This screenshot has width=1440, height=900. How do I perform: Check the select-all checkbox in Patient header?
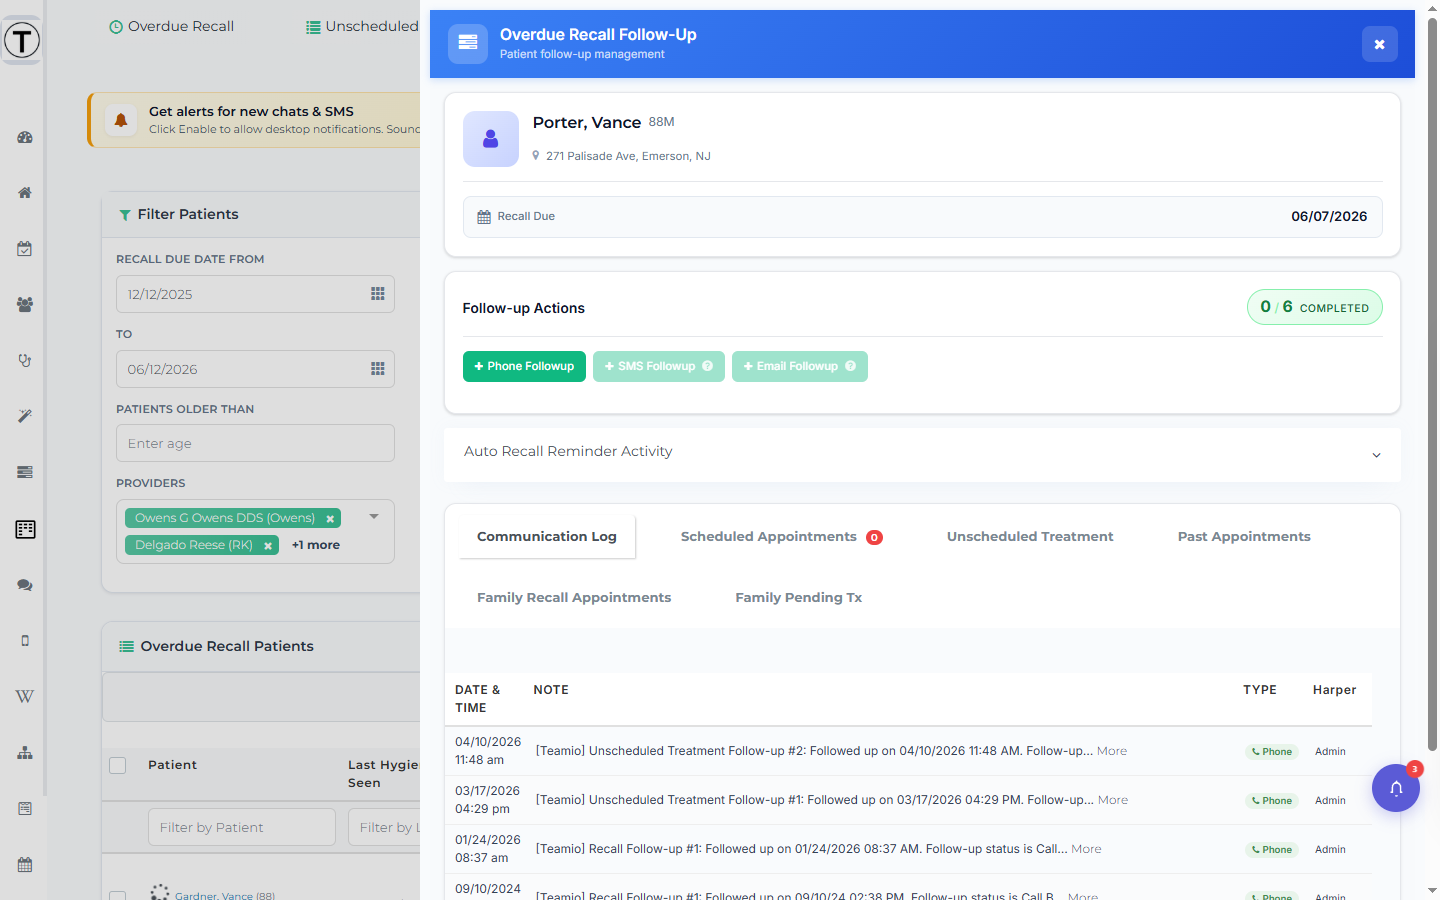(118, 766)
